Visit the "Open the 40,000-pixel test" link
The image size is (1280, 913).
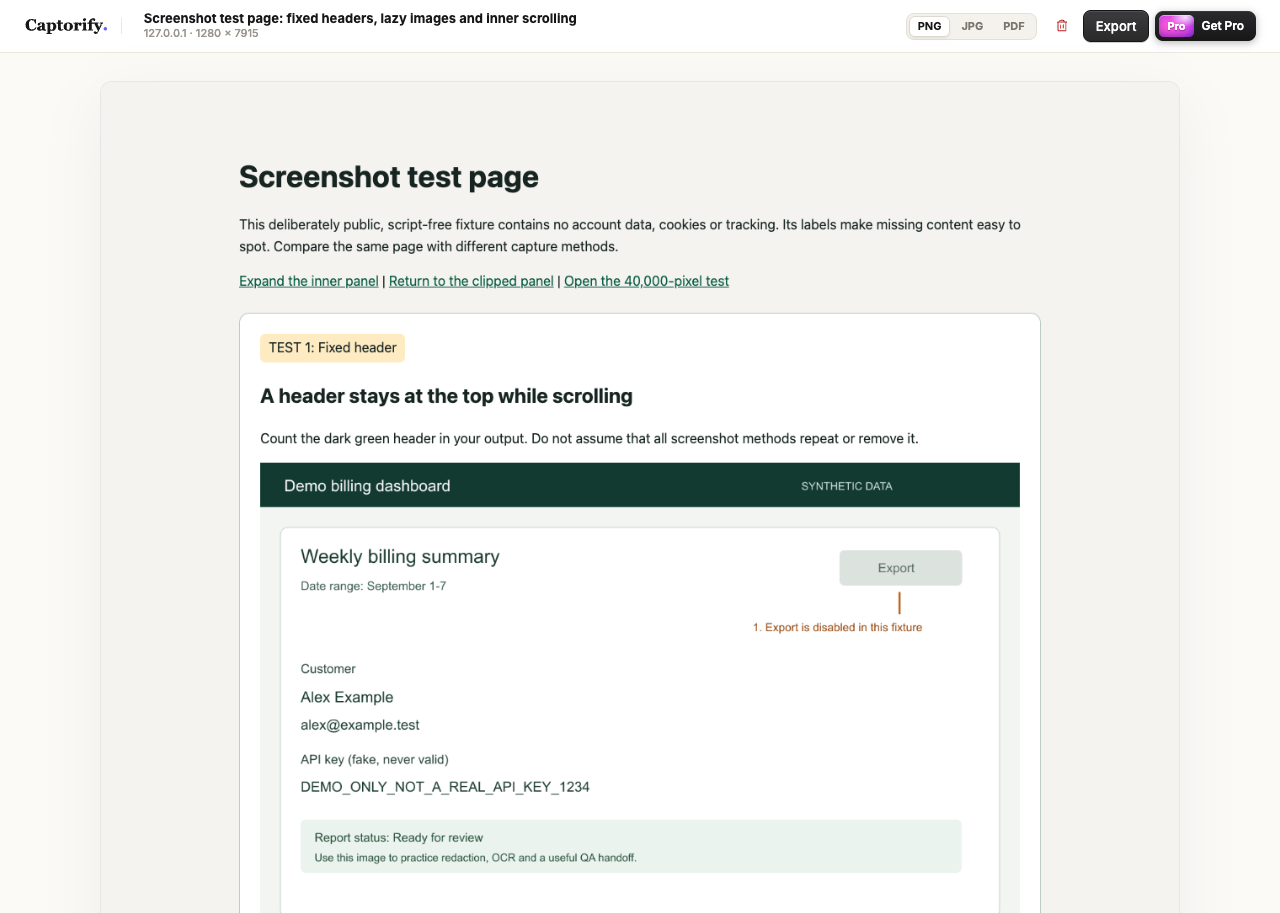tap(647, 281)
